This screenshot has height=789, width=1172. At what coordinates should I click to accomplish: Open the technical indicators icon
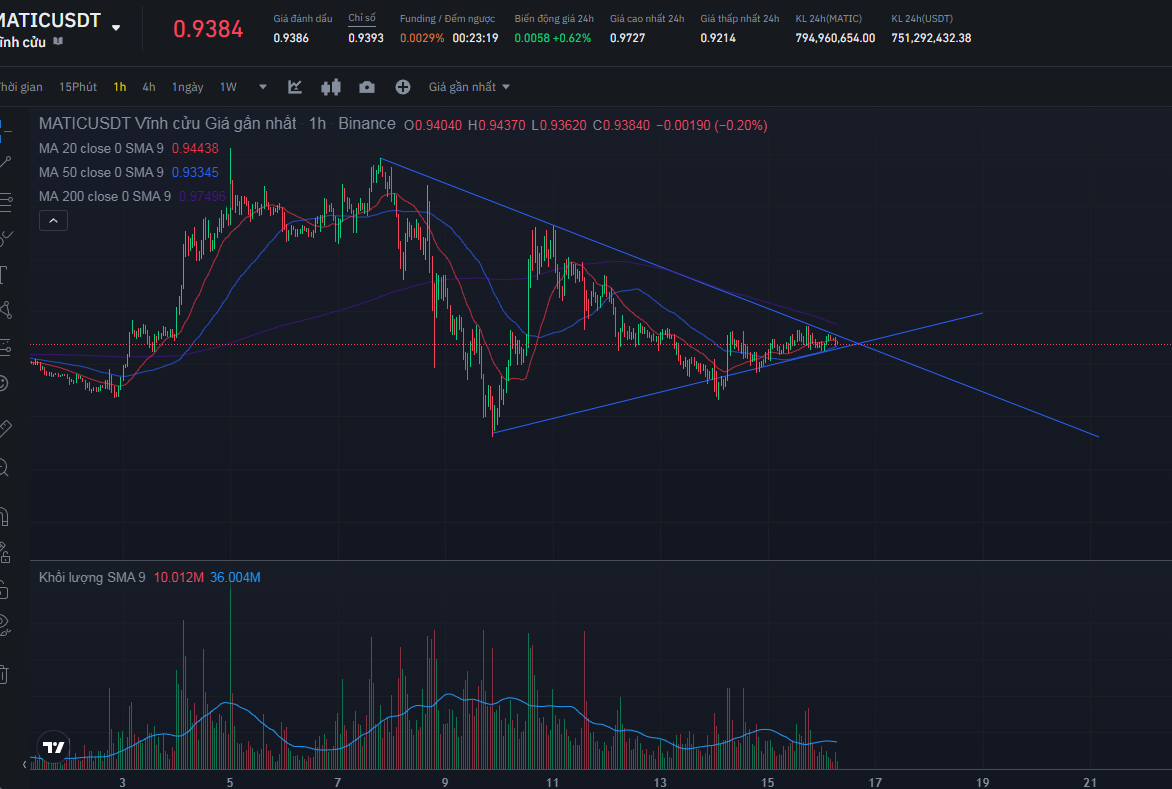click(x=294, y=87)
